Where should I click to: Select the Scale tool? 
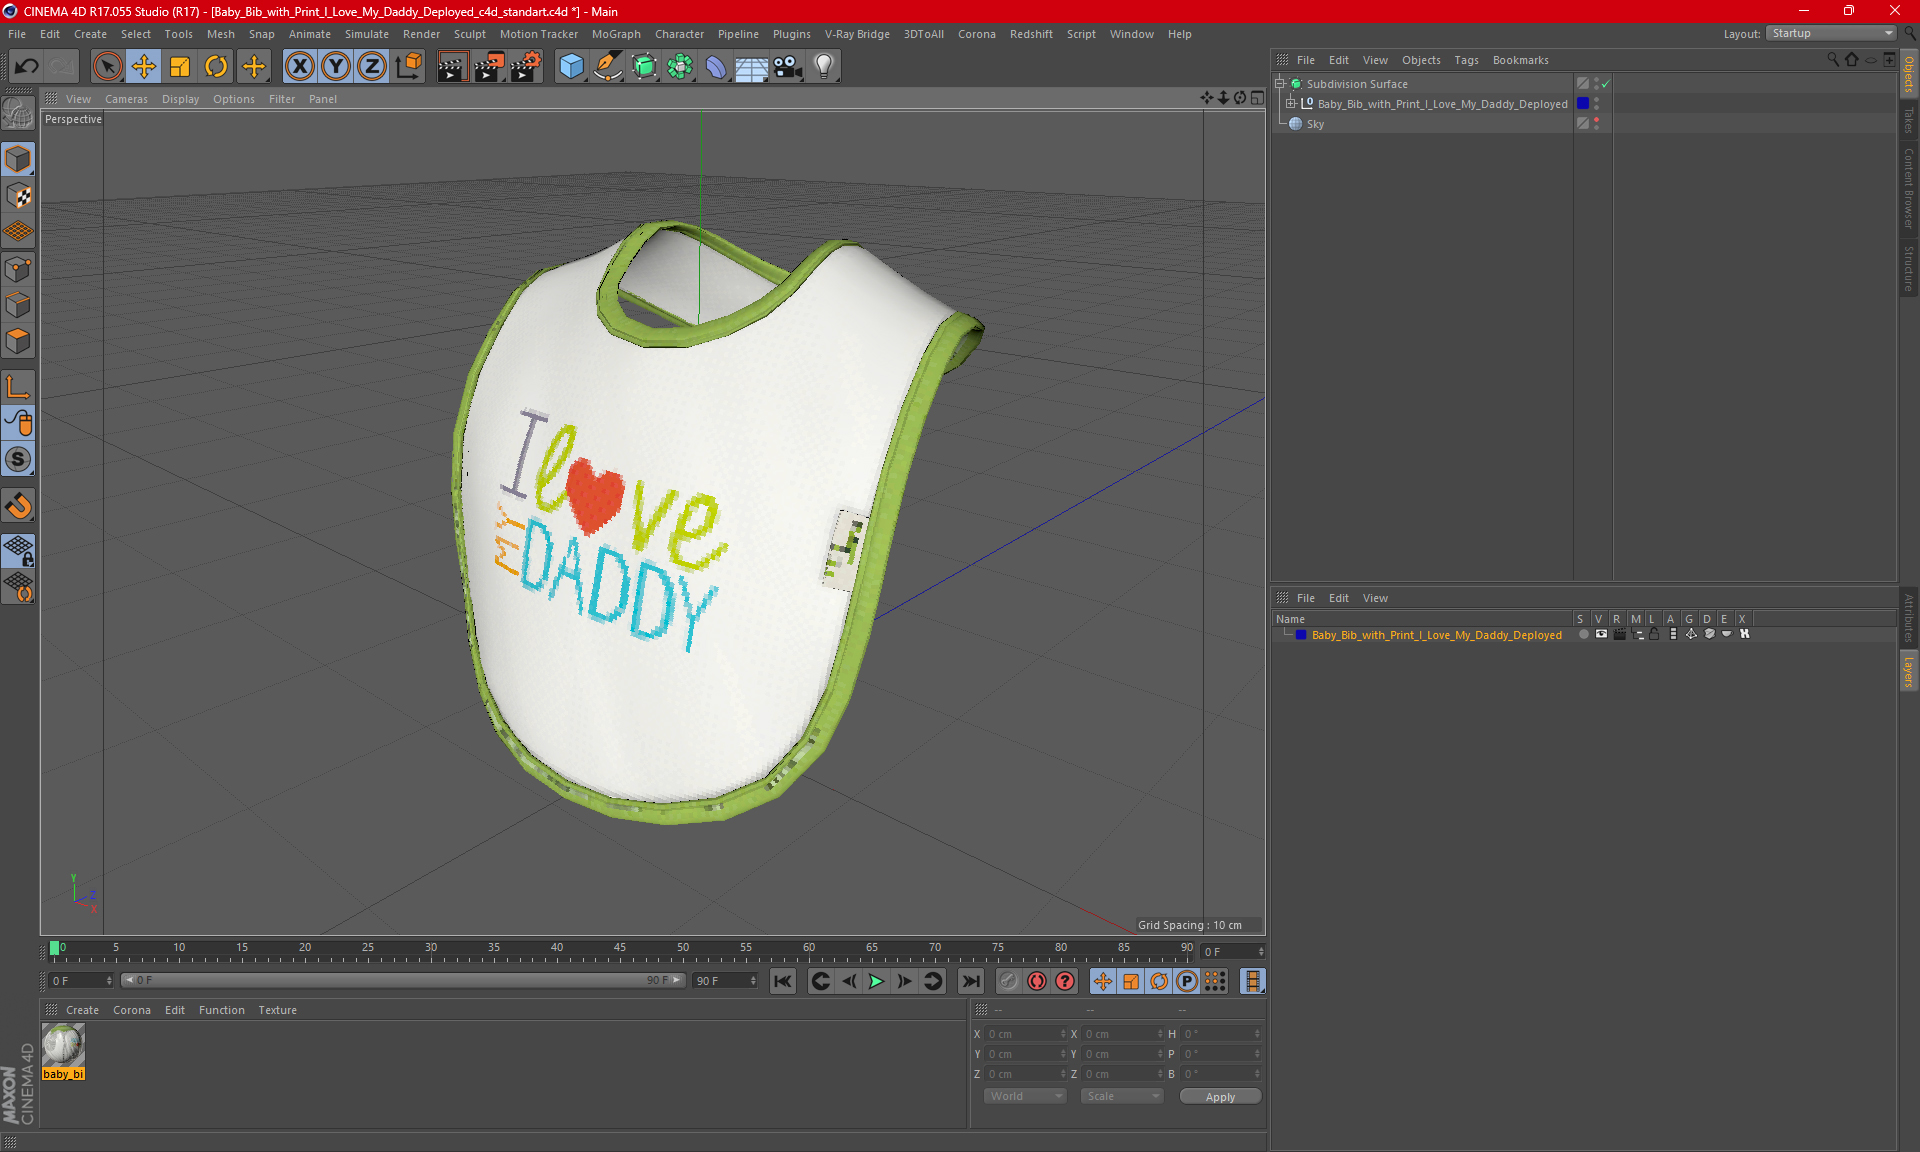180,67
